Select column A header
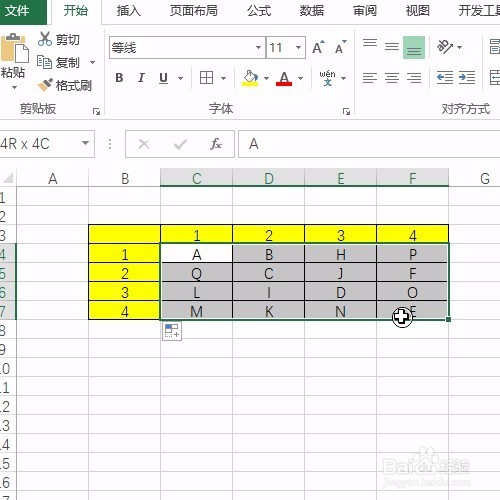This screenshot has height=500, width=500. click(x=53, y=178)
